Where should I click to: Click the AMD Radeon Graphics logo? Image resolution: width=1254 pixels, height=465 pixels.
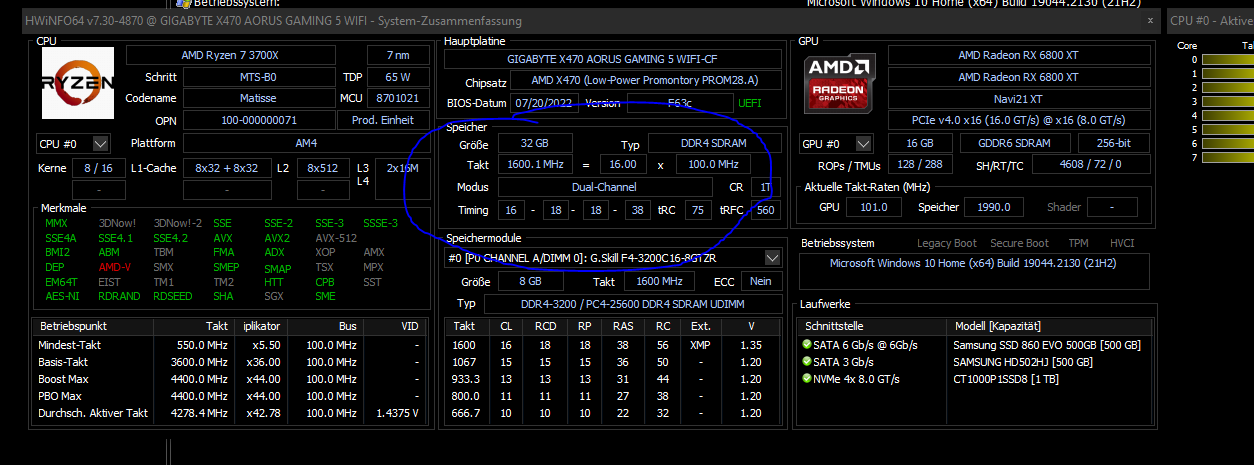tap(837, 85)
